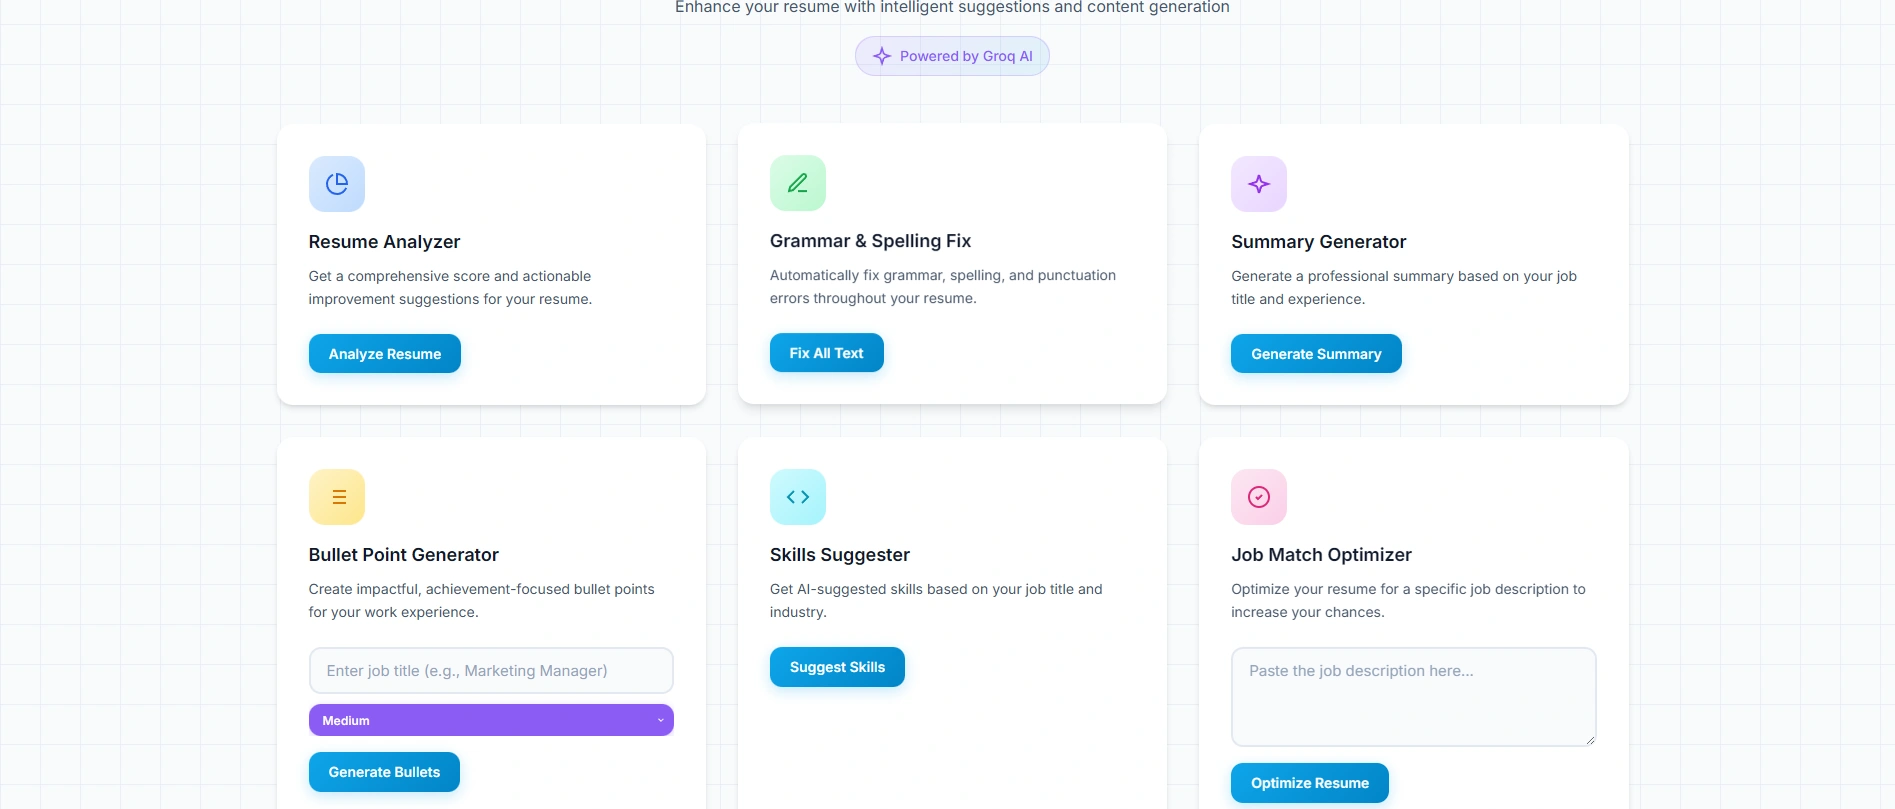The width and height of the screenshot is (1895, 809).
Task: Click the Generate Bullets button
Action: (x=384, y=771)
